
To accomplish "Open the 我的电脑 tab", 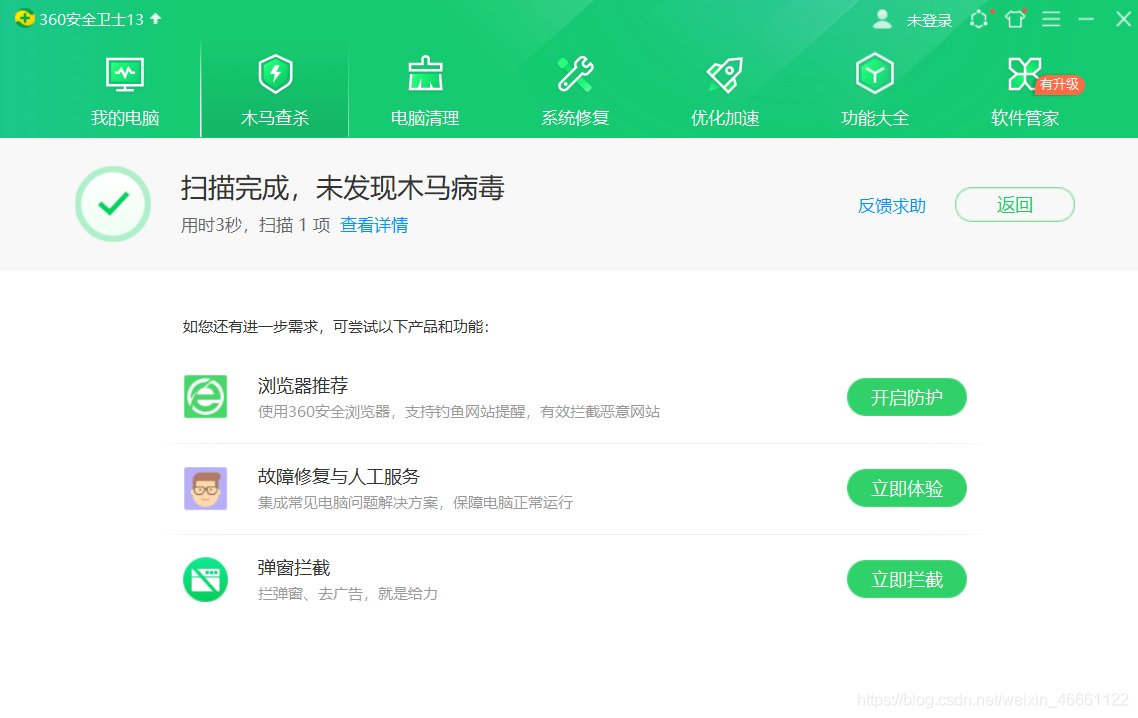I will (x=125, y=91).
